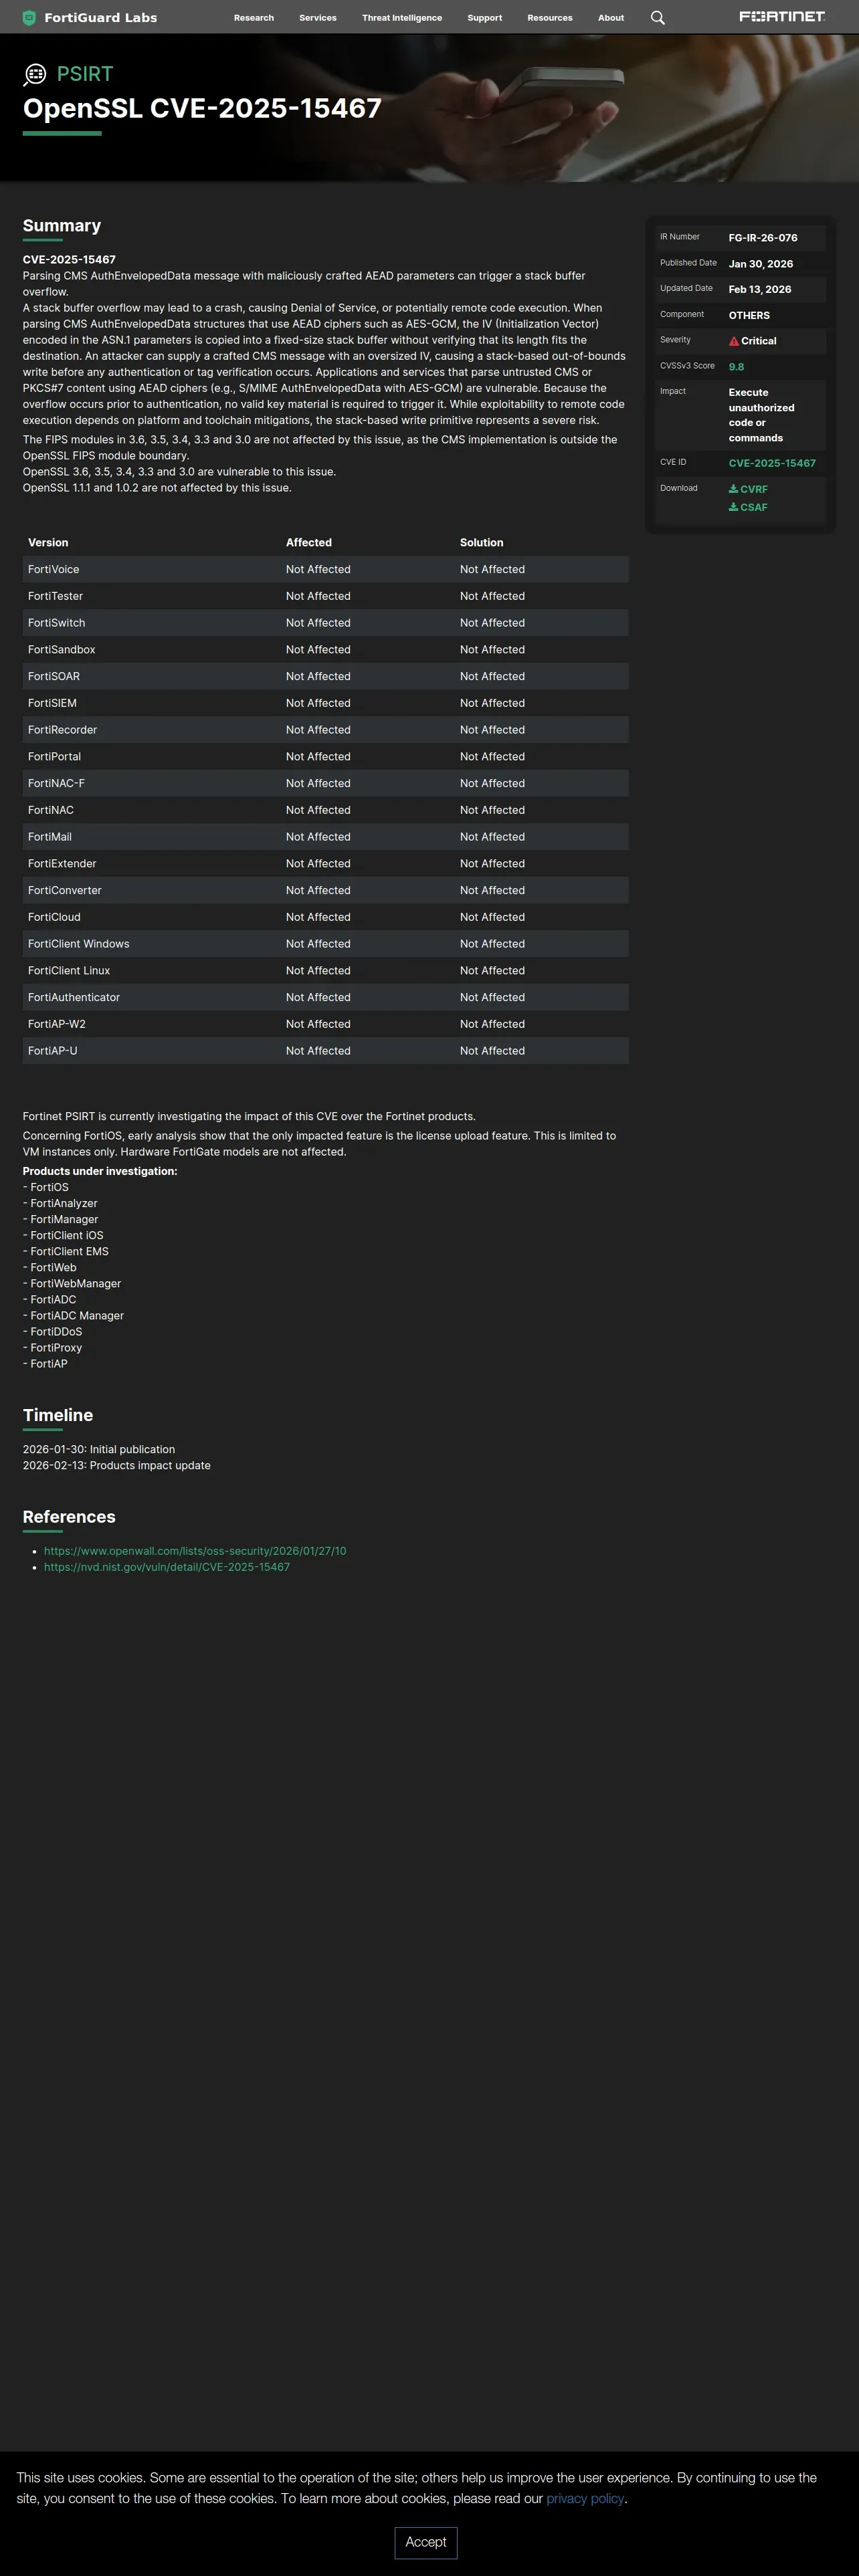
Task: Select the FortiConverter table row name
Action: pyautogui.click(x=65, y=890)
